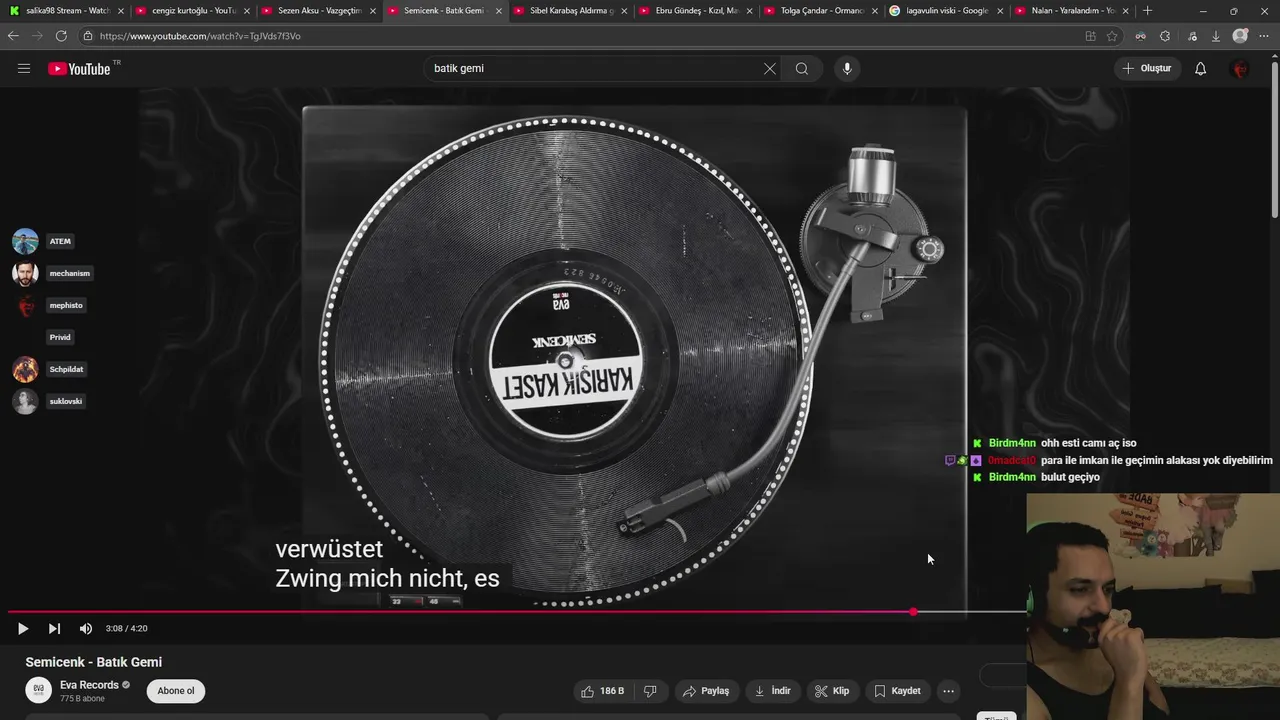Click the goggles extension icon in toolbar
Screen dimensions: 1280x720
(x=1140, y=36)
